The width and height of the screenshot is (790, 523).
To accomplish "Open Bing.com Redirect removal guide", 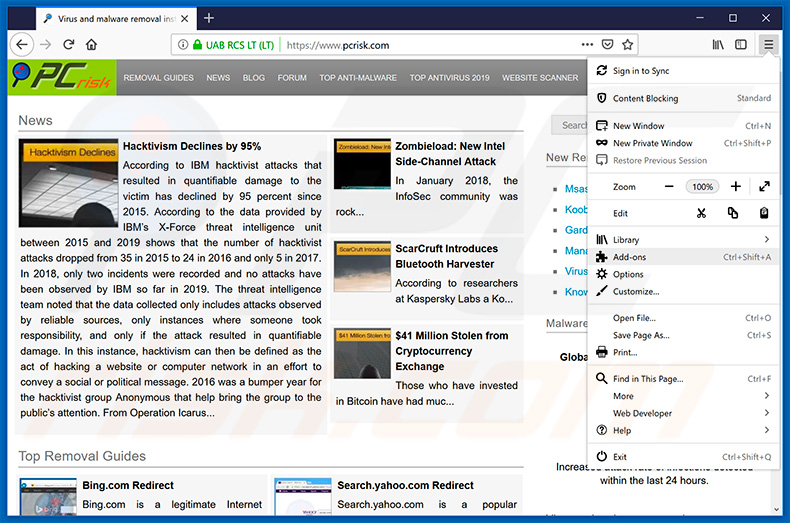I will (x=128, y=485).
